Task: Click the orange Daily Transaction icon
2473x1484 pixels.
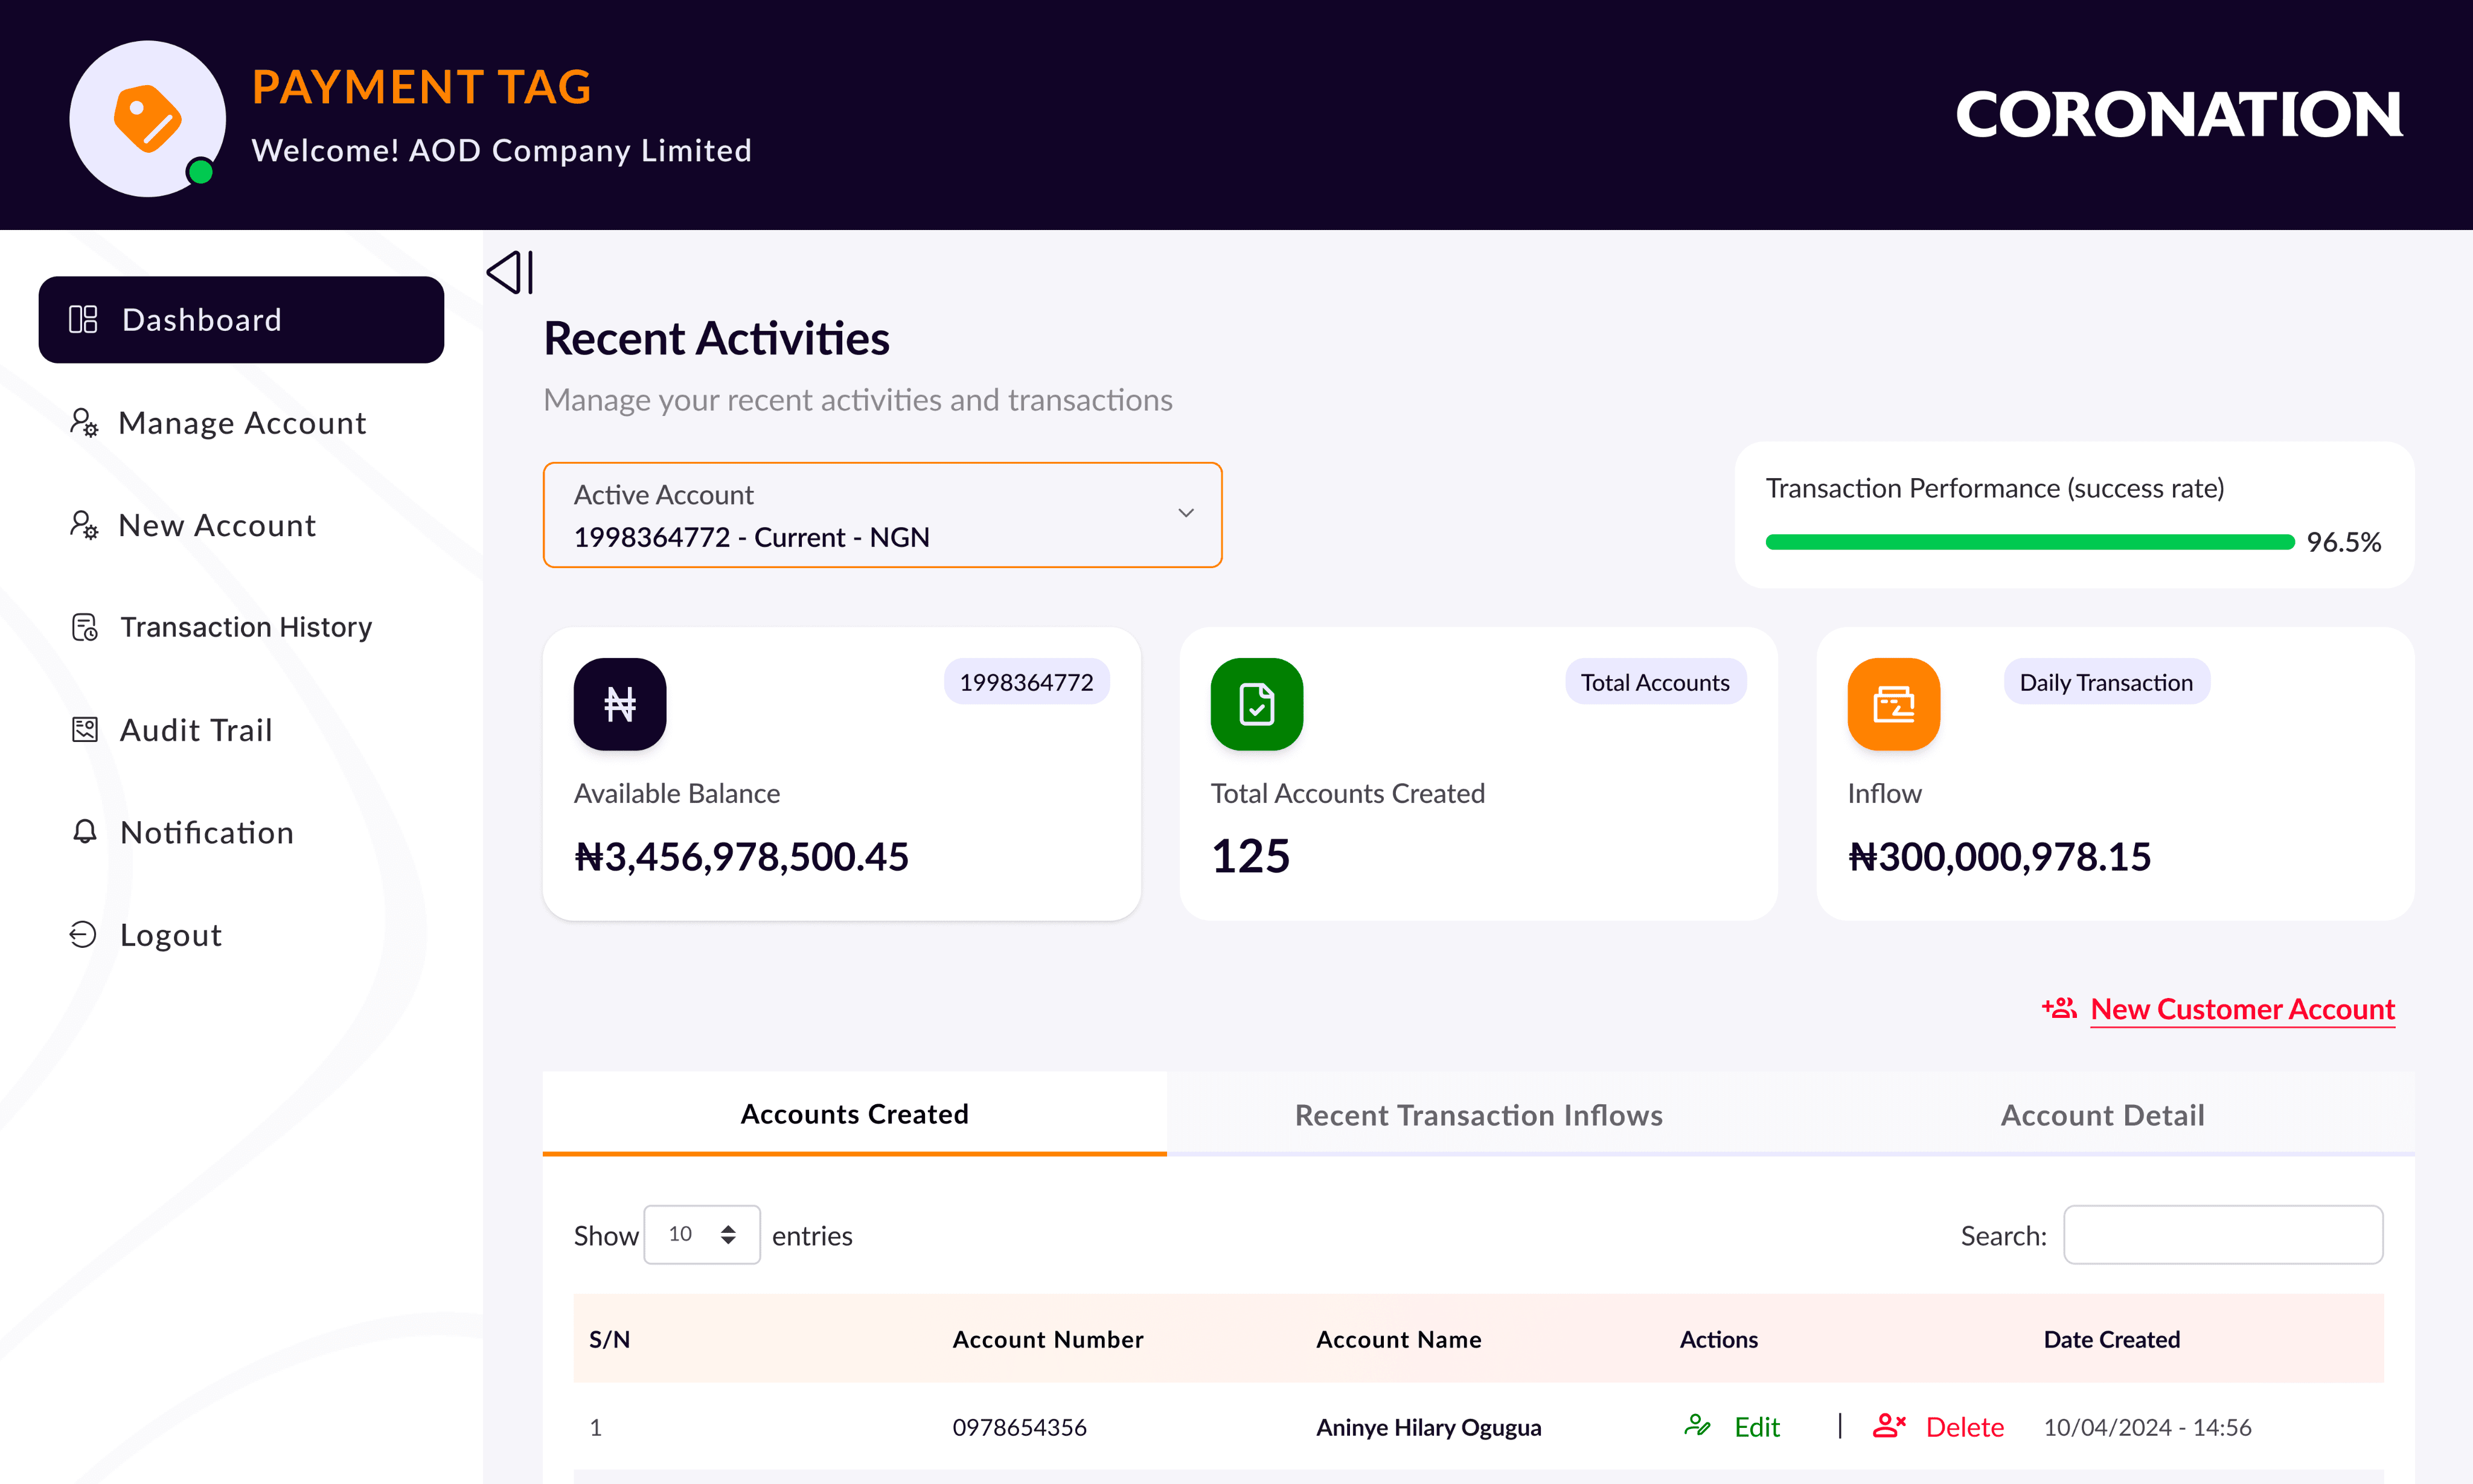Action: point(1893,704)
